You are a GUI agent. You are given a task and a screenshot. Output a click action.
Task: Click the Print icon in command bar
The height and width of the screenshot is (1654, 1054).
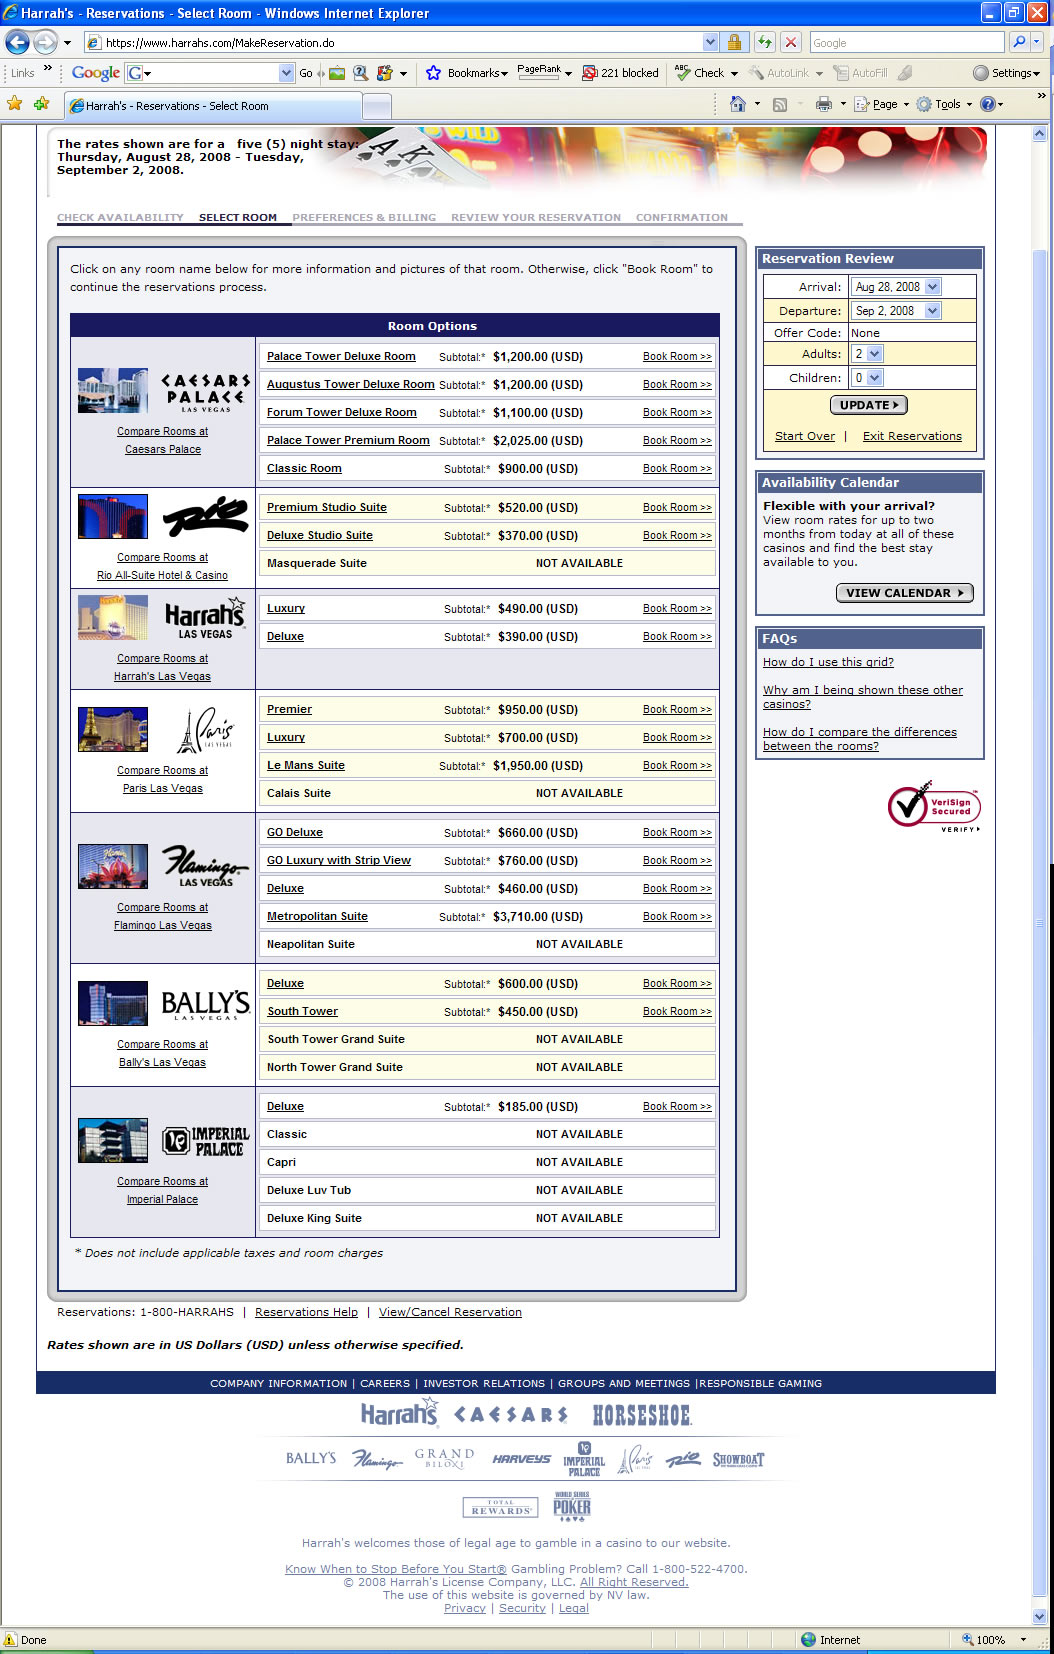824,104
